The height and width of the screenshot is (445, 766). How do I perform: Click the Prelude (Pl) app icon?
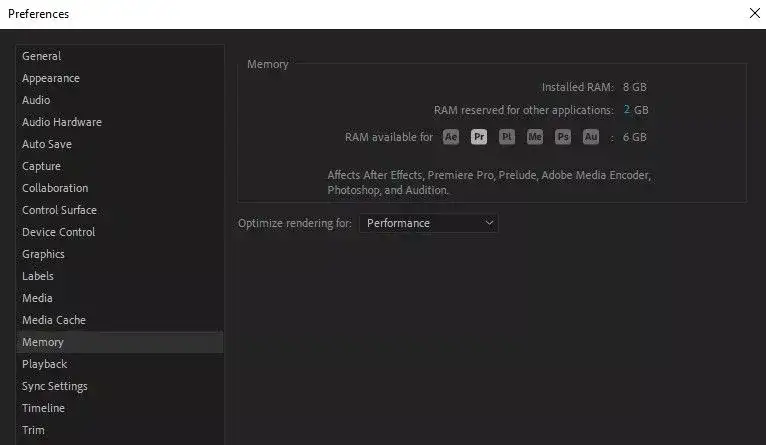pyautogui.click(x=507, y=137)
